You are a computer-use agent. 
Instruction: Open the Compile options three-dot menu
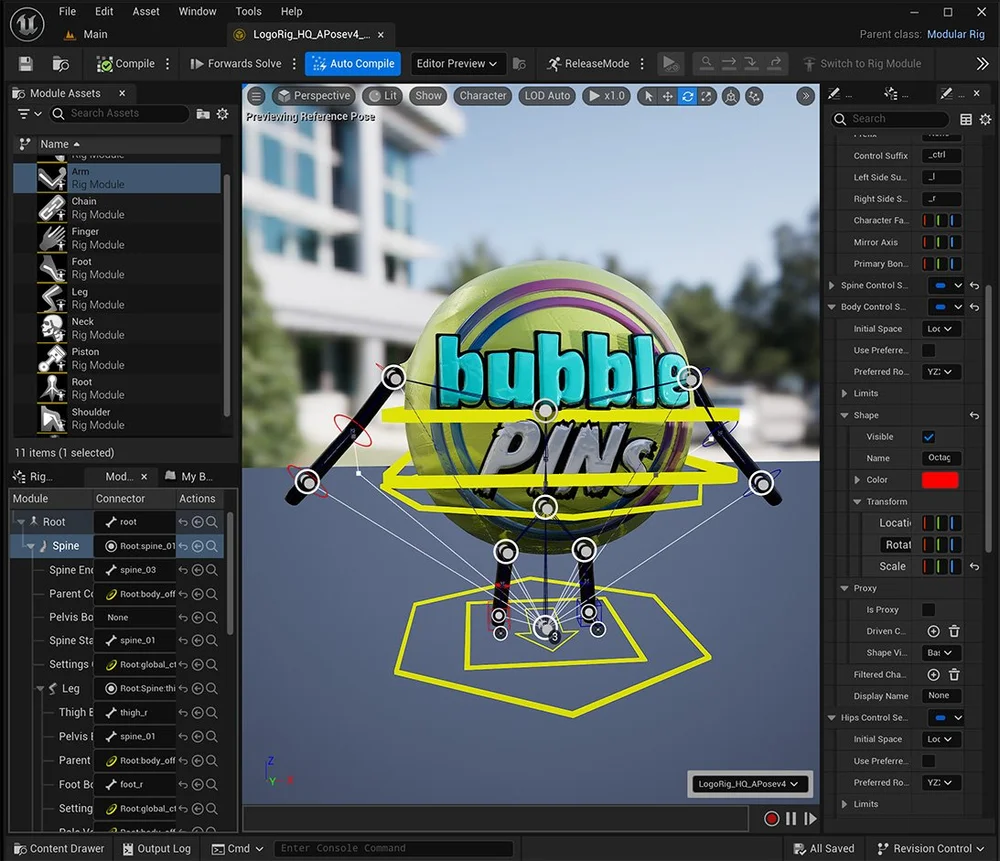pos(168,64)
